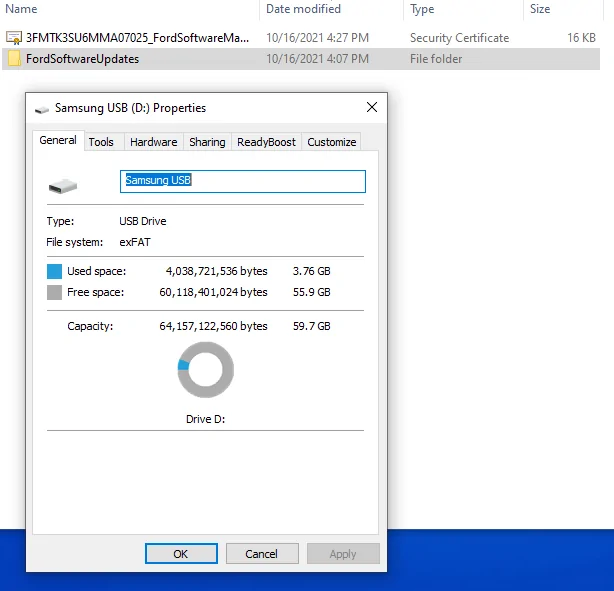Select the 3FMTK3SU6MMA07025_FordSoftwareMa... file name
Screen dimensions: 614x591
coord(137,38)
